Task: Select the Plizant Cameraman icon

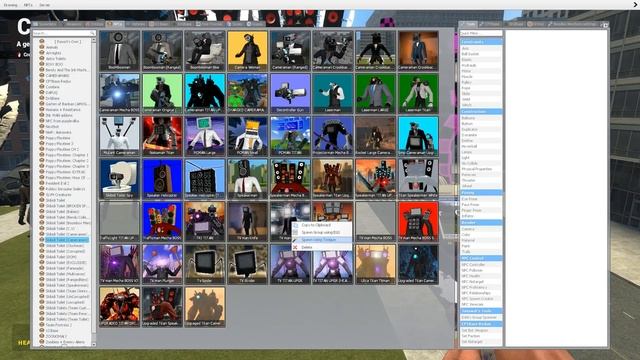Action: (x=120, y=136)
